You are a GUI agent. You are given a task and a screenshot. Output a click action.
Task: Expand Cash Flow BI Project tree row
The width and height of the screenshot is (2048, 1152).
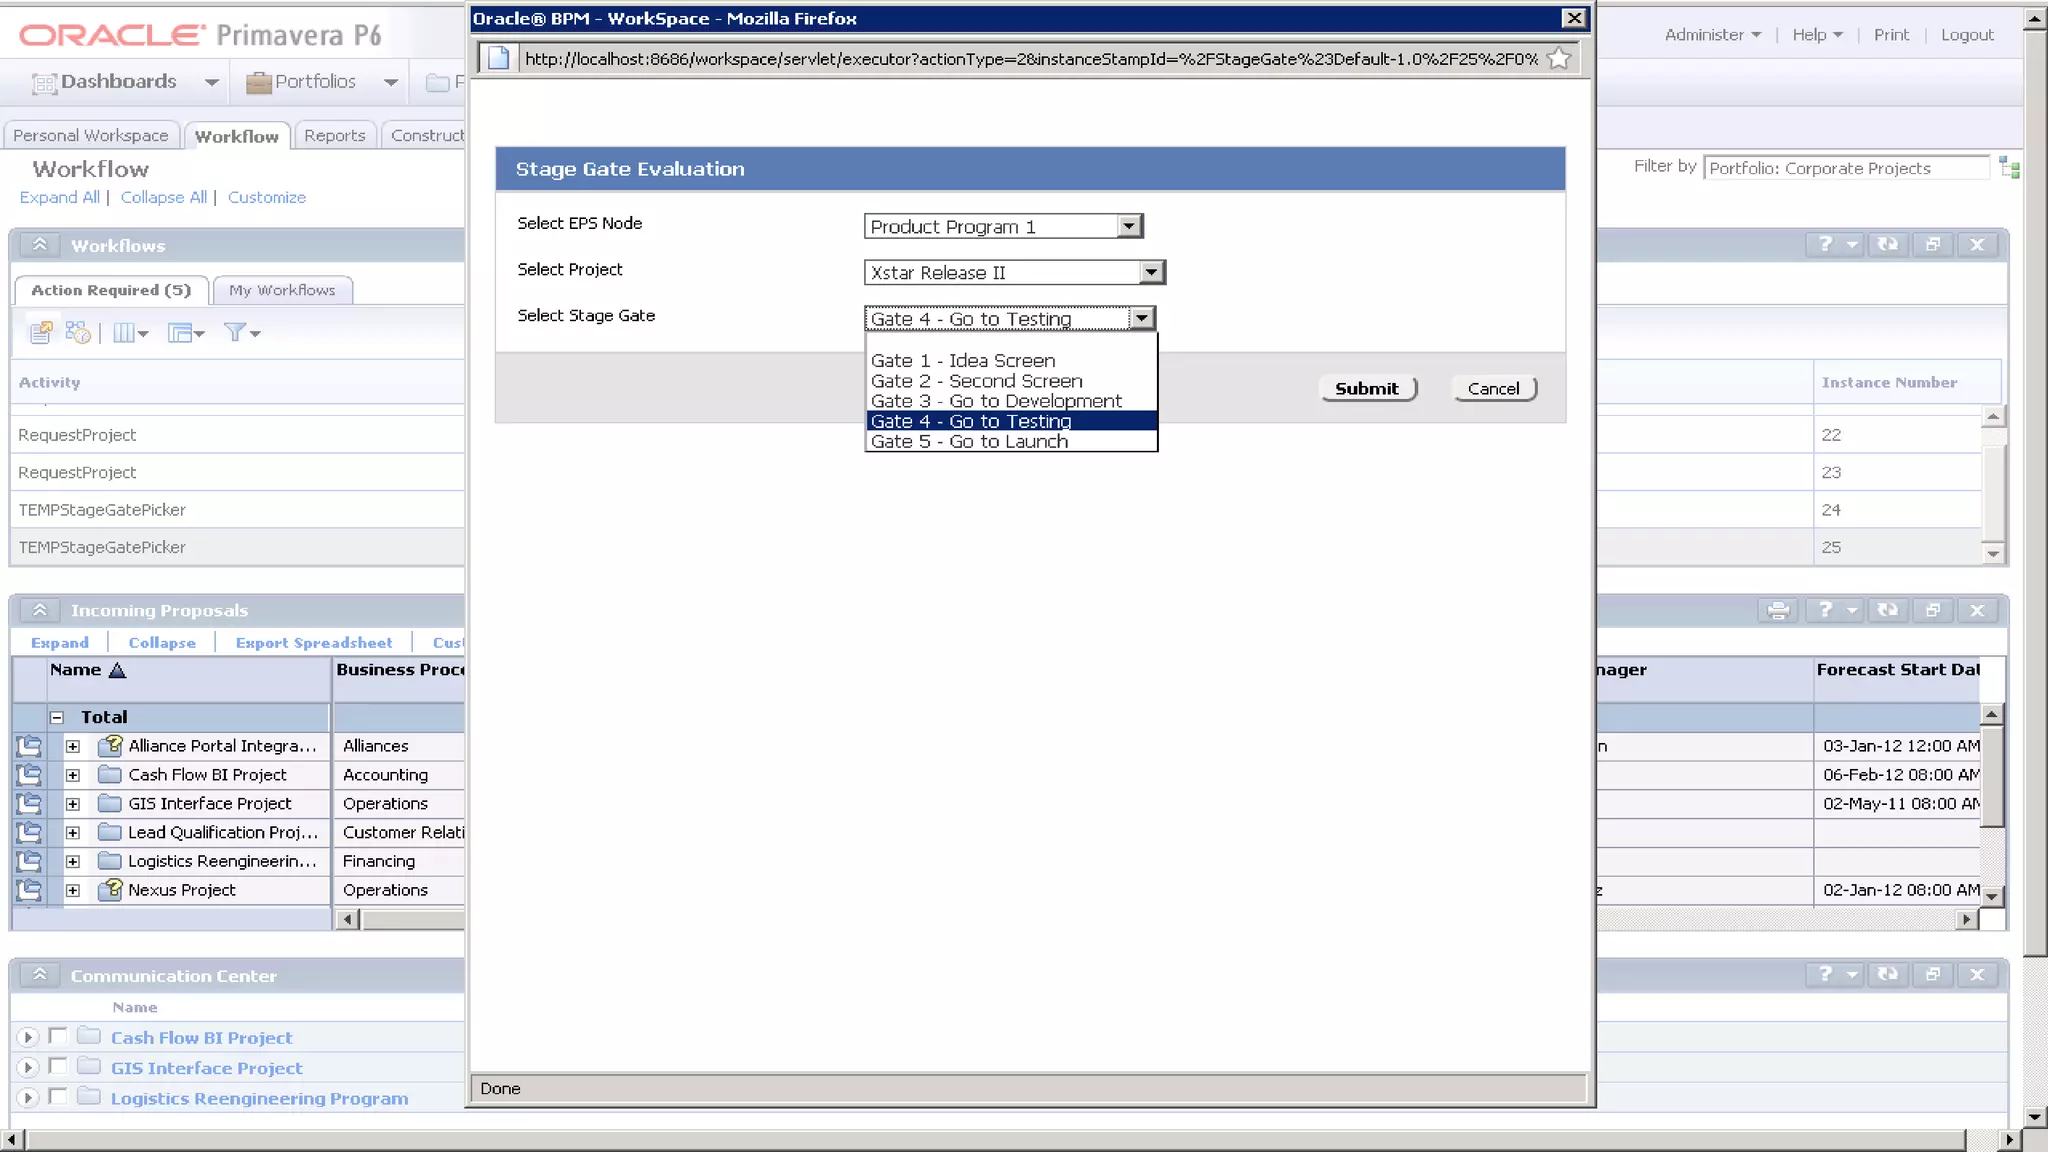click(73, 775)
